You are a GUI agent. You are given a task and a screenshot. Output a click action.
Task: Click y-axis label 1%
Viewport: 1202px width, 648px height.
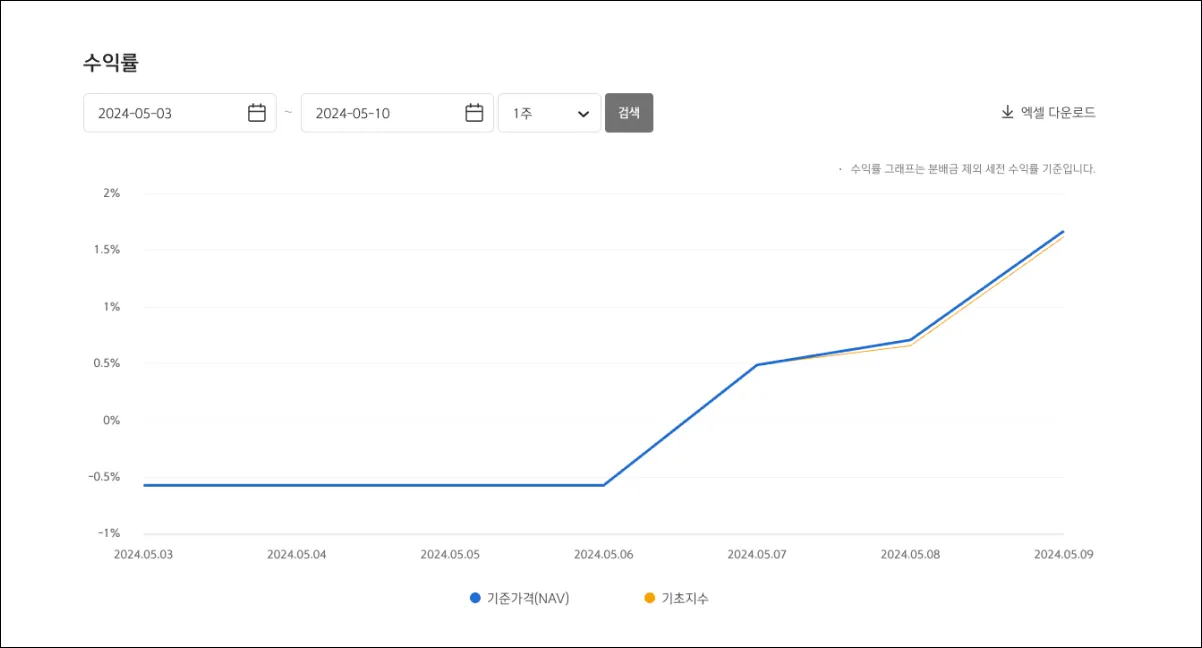click(111, 307)
